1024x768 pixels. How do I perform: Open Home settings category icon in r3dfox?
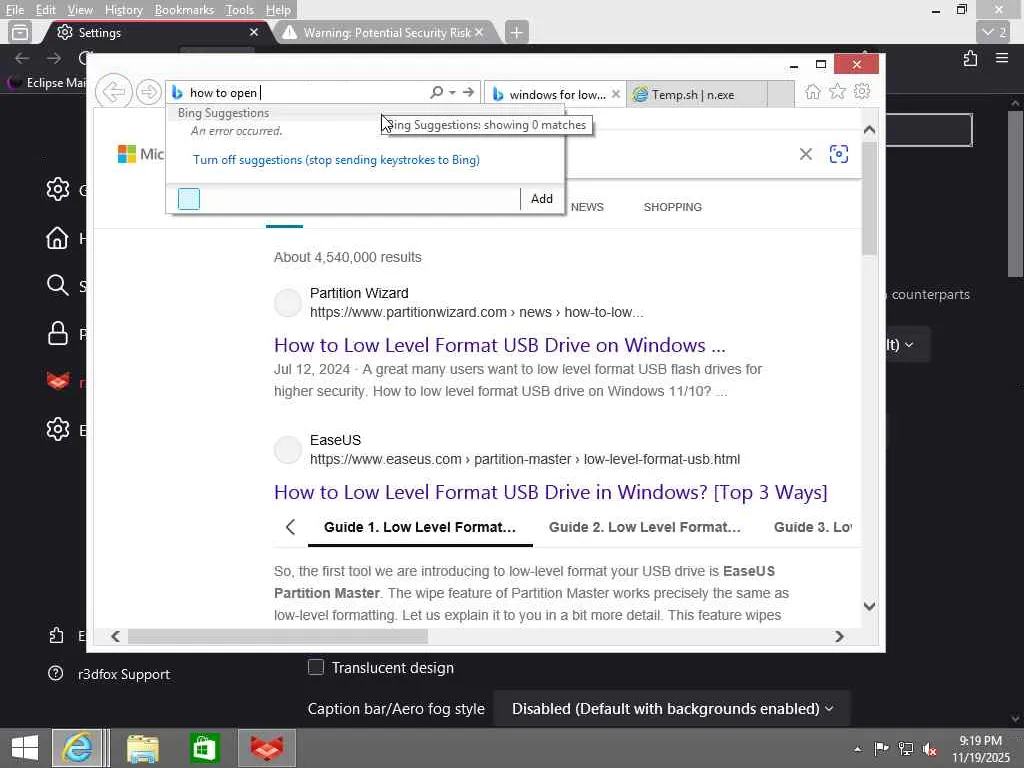57,238
